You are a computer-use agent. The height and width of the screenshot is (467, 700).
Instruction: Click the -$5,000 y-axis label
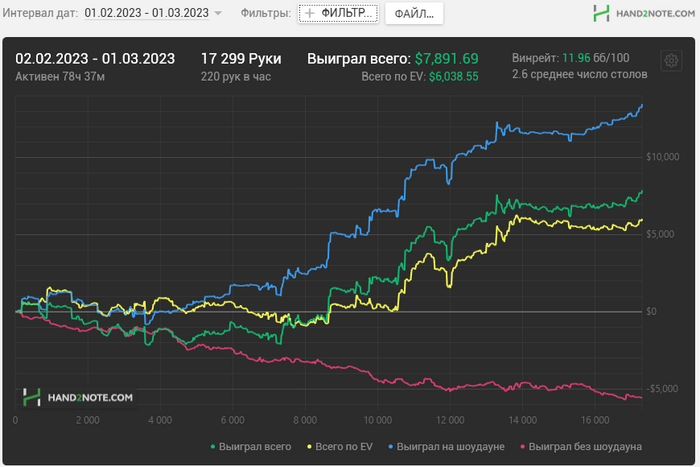(662, 388)
